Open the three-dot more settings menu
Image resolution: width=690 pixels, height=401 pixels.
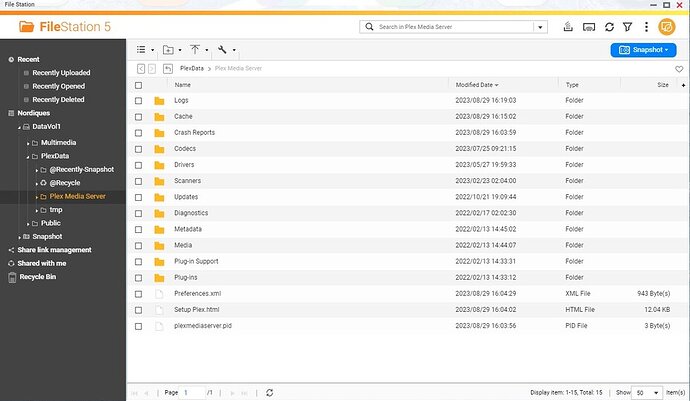[x=646, y=27]
